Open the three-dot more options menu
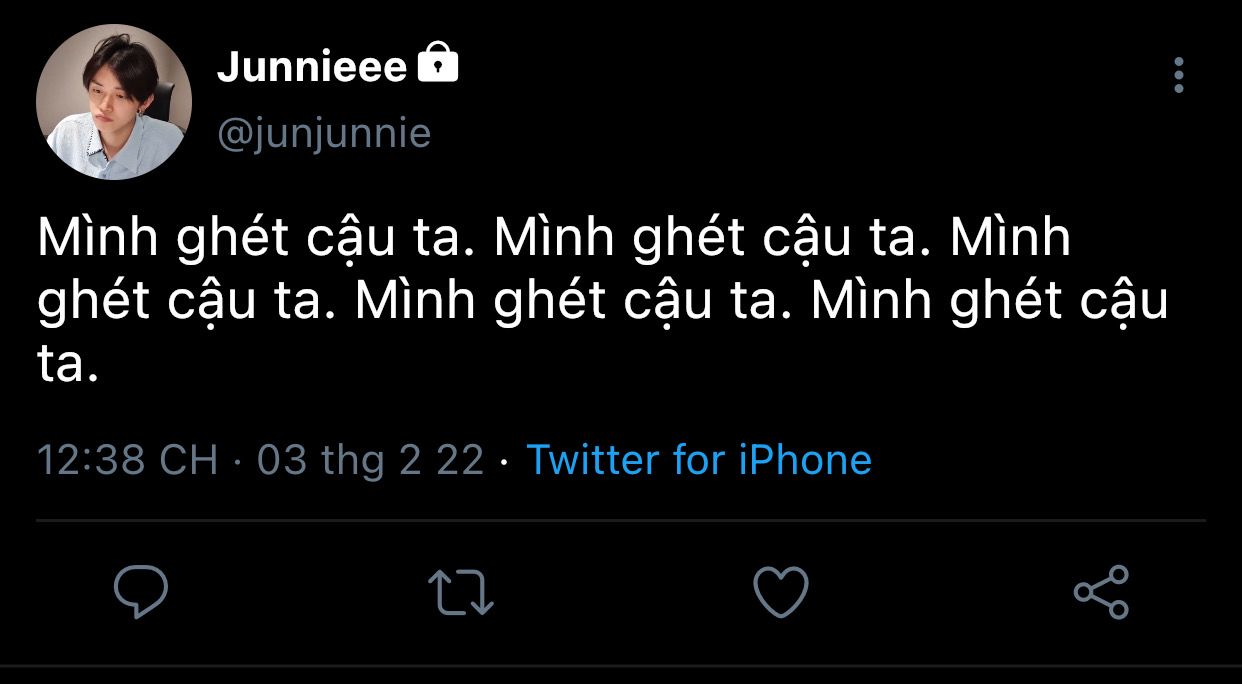 (x=1179, y=75)
